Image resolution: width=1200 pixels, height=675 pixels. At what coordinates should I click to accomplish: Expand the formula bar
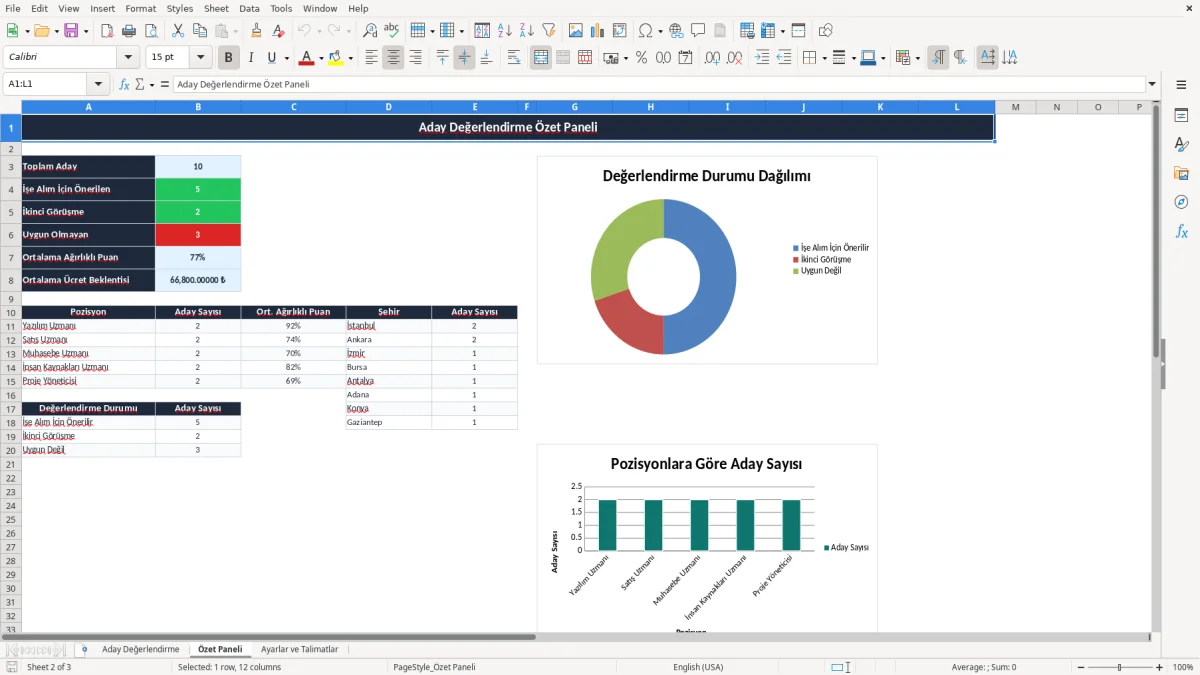click(x=1152, y=84)
